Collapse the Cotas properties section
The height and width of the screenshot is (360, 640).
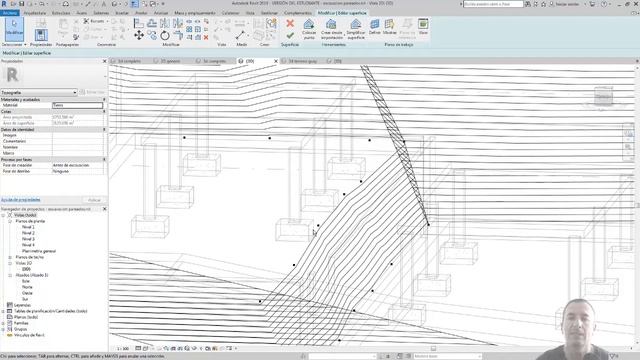104,111
